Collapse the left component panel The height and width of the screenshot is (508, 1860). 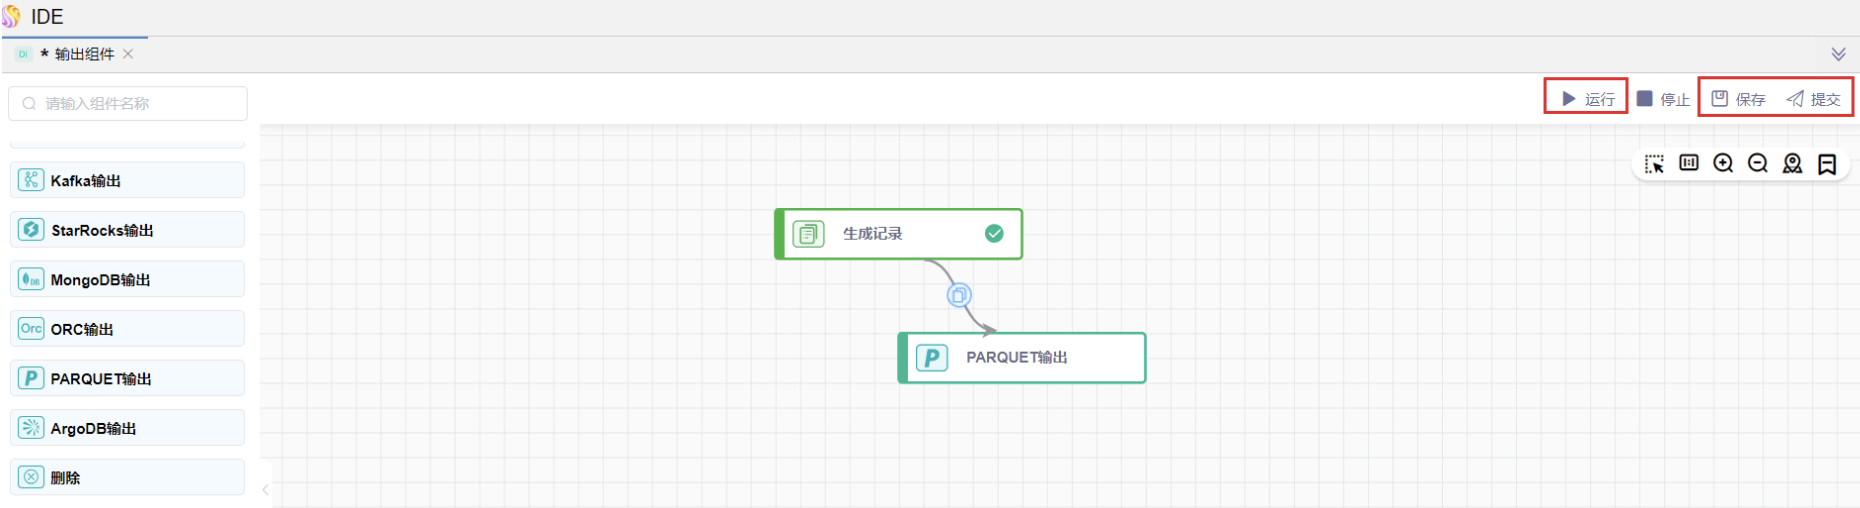pos(265,489)
